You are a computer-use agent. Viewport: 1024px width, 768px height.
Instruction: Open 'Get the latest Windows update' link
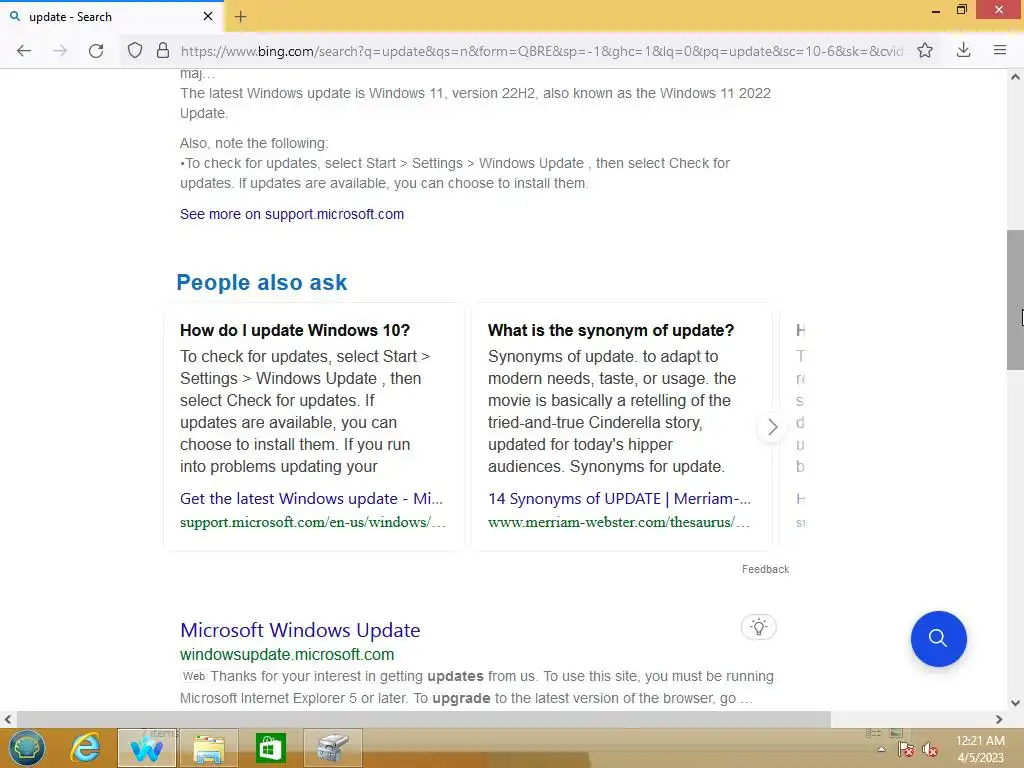point(311,499)
